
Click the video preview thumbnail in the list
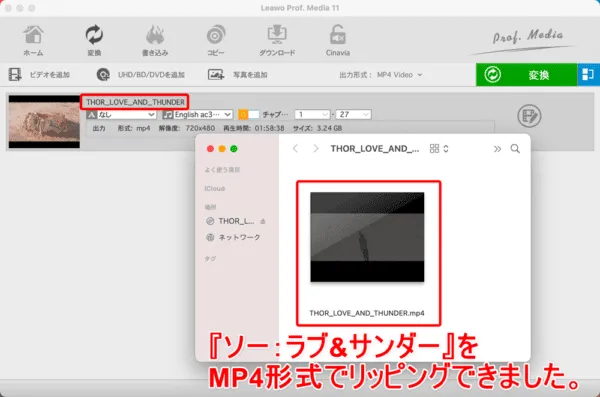click(44, 122)
